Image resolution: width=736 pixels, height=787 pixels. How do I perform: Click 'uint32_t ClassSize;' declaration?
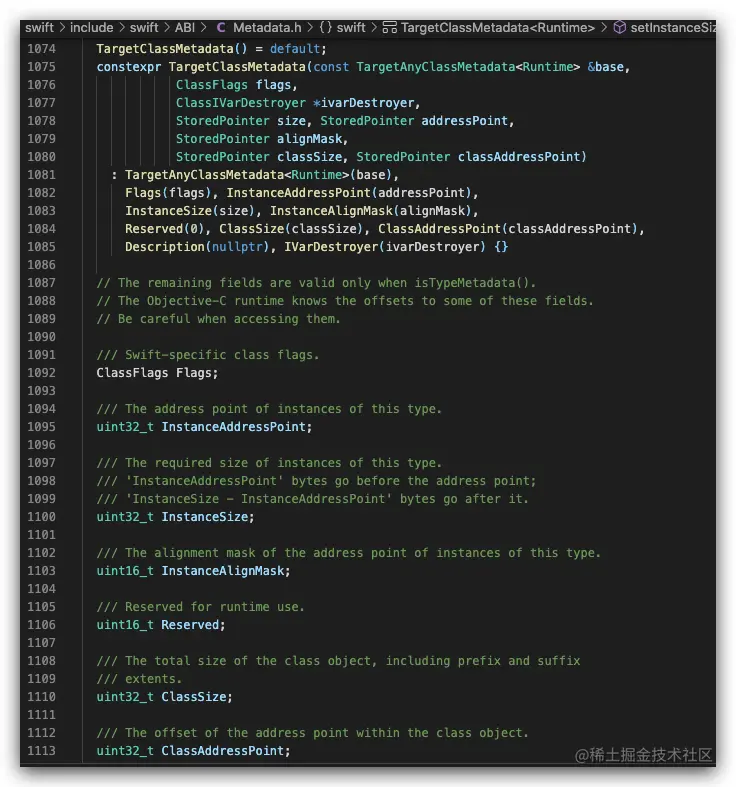(164, 697)
